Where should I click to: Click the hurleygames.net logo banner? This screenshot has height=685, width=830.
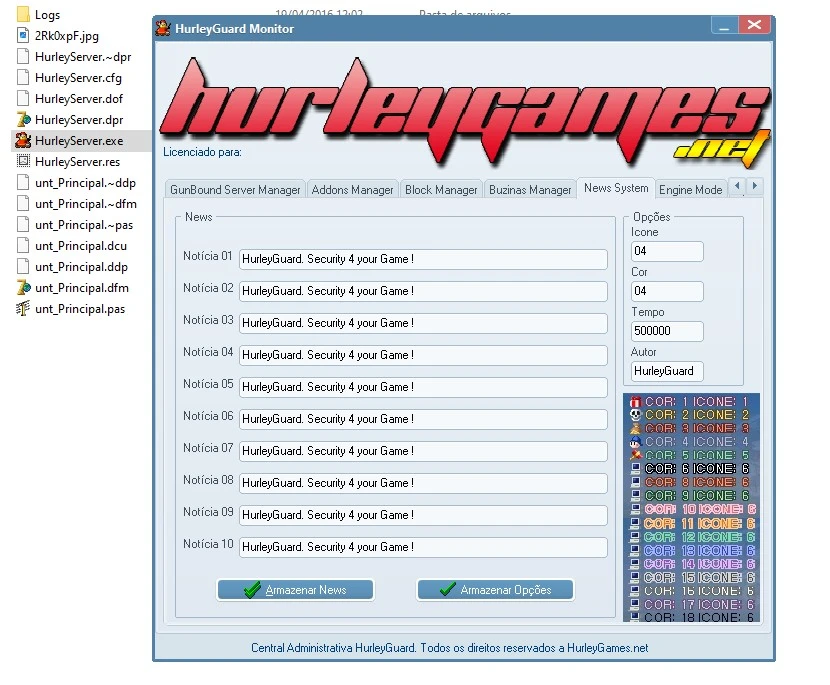click(465, 111)
